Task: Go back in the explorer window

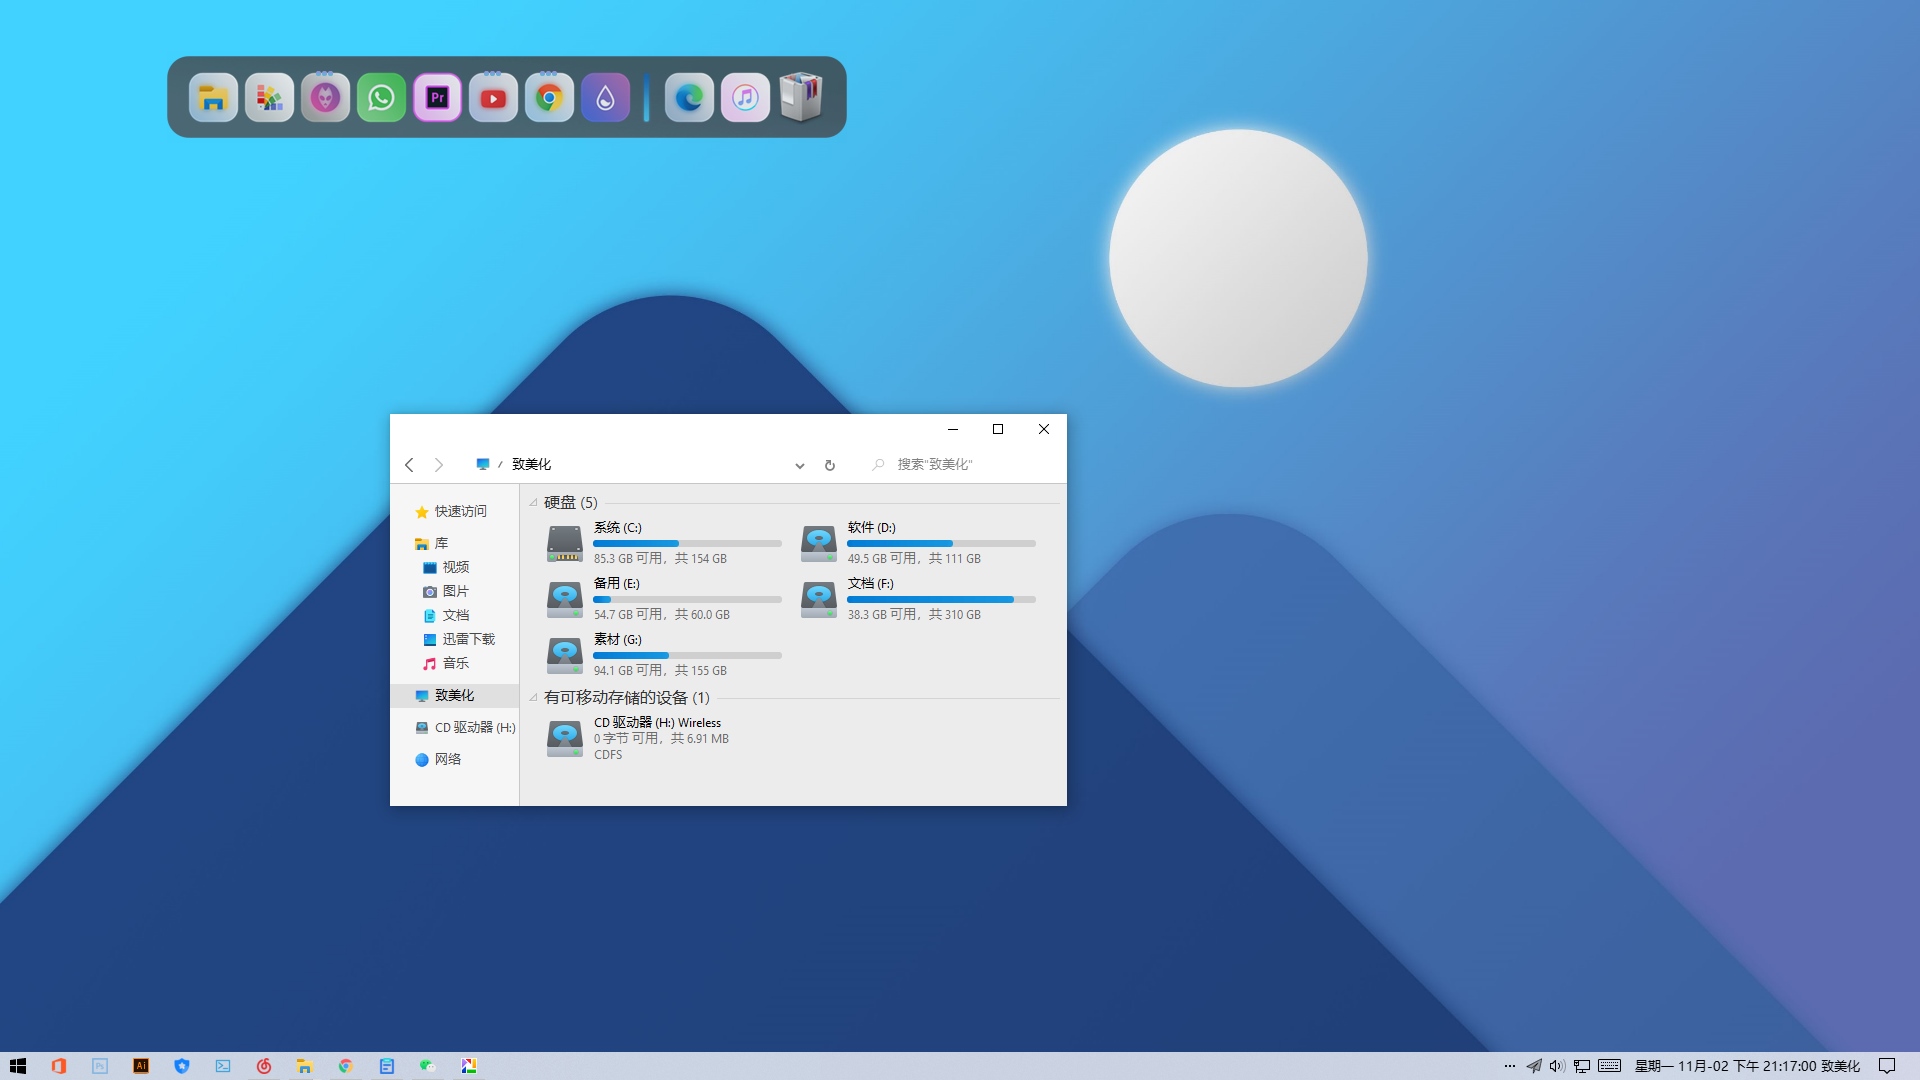Action: pos(409,465)
